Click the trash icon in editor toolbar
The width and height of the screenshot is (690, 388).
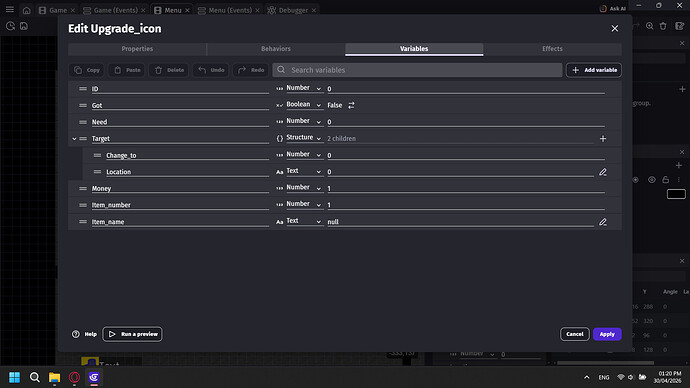click(663, 26)
